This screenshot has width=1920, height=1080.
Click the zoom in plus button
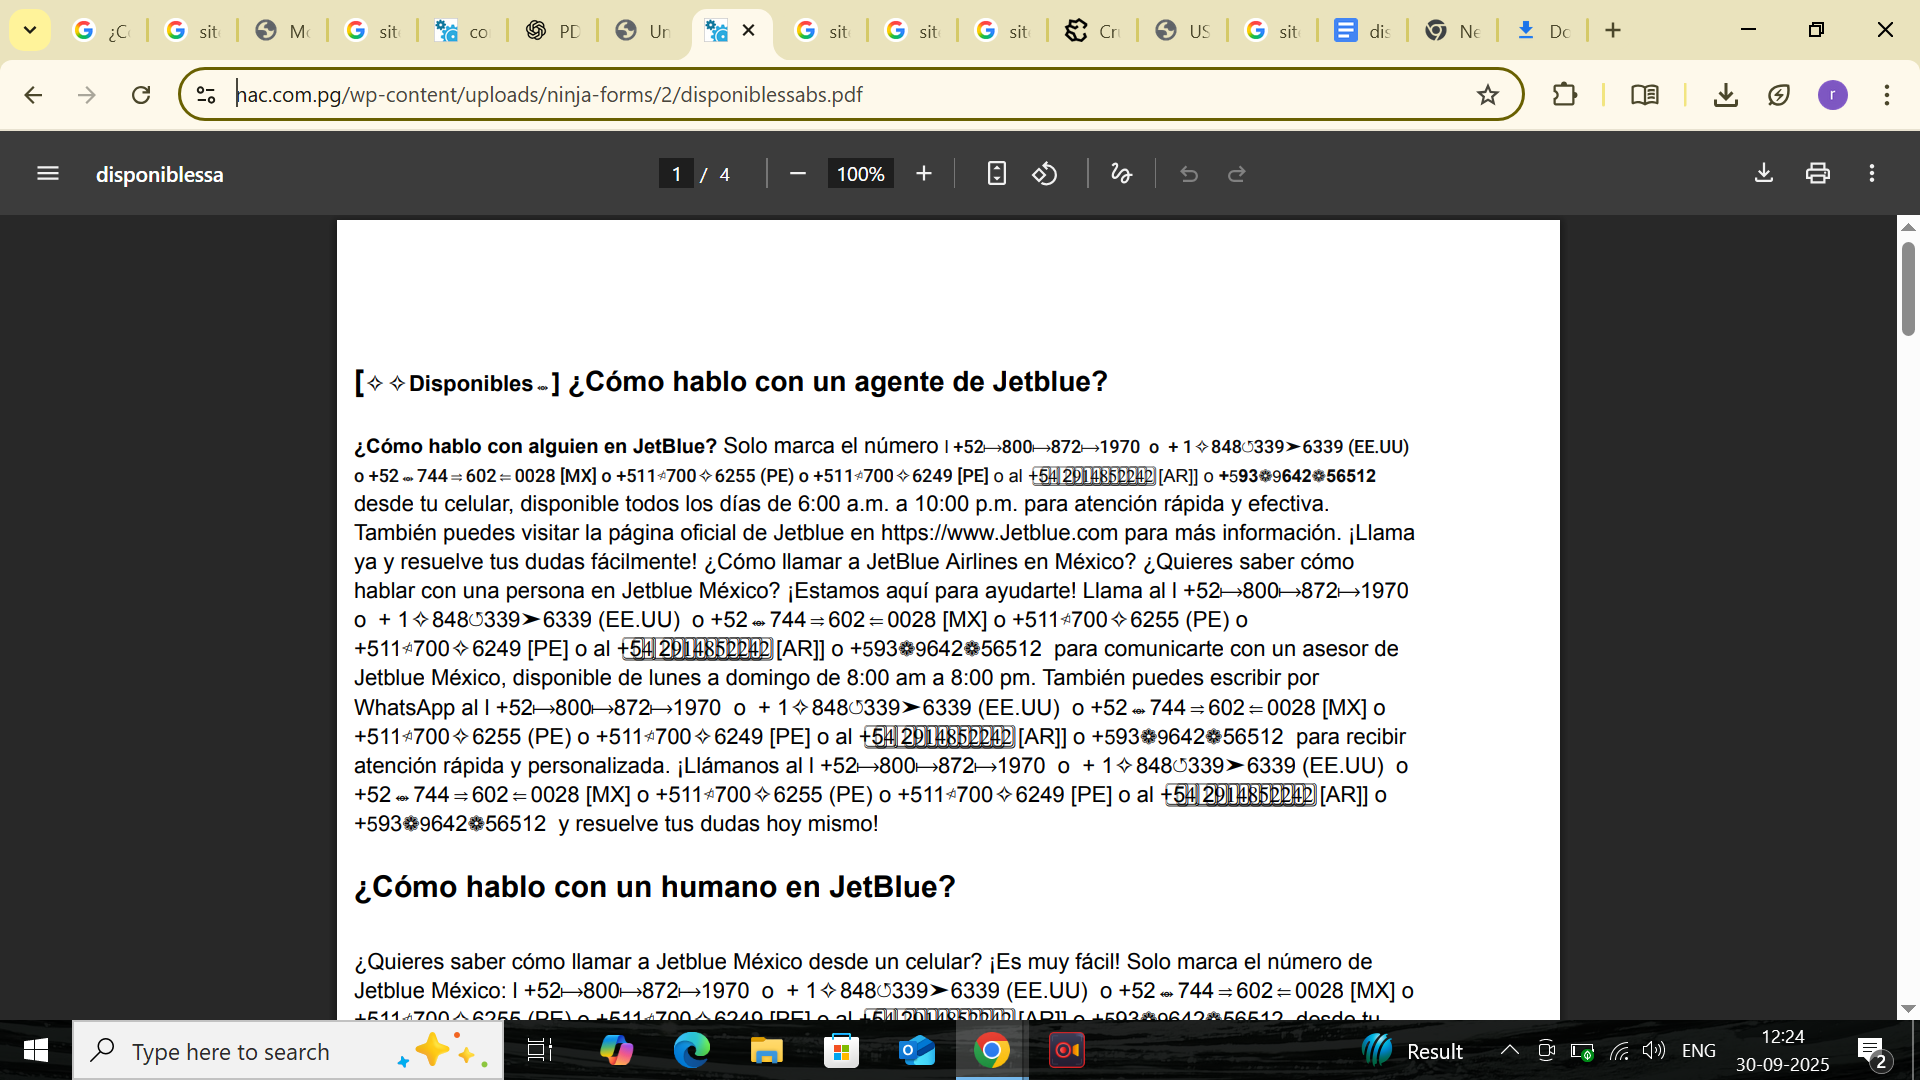pyautogui.click(x=923, y=173)
